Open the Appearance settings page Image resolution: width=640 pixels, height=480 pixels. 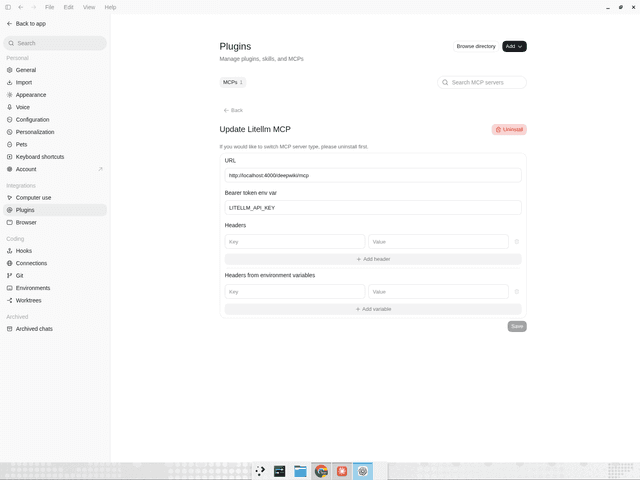[55, 95]
